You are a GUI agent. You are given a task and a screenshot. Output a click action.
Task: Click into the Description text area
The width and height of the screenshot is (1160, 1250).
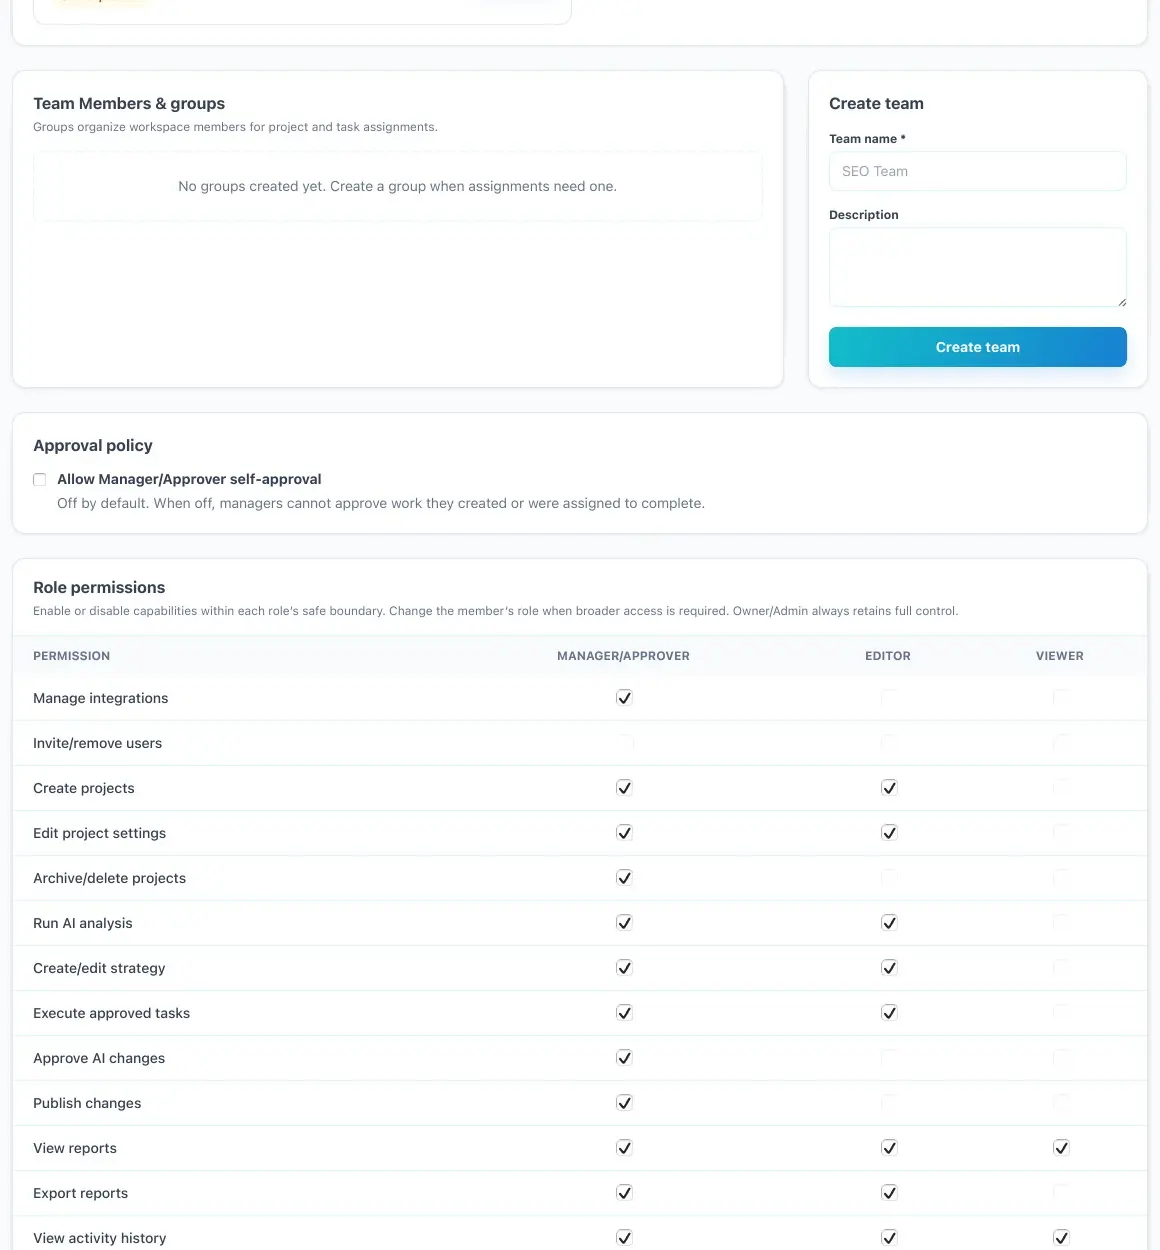[x=978, y=267]
